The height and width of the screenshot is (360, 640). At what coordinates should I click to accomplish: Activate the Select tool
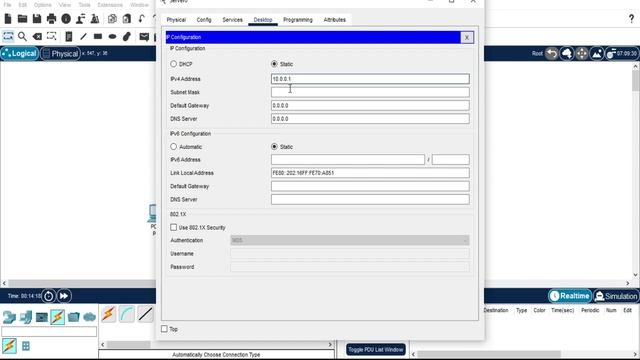pos(8,36)
